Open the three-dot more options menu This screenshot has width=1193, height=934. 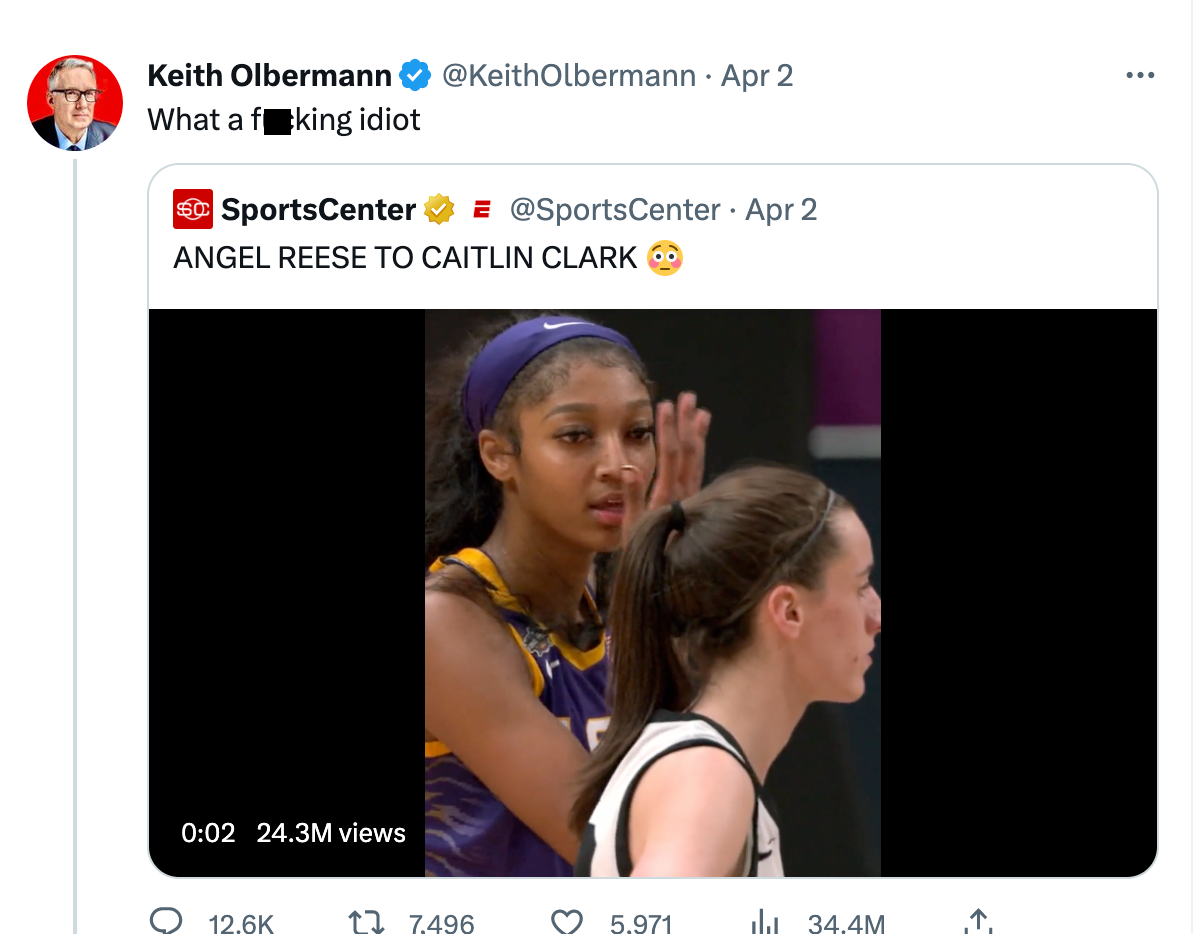[x=1140, y=75]
